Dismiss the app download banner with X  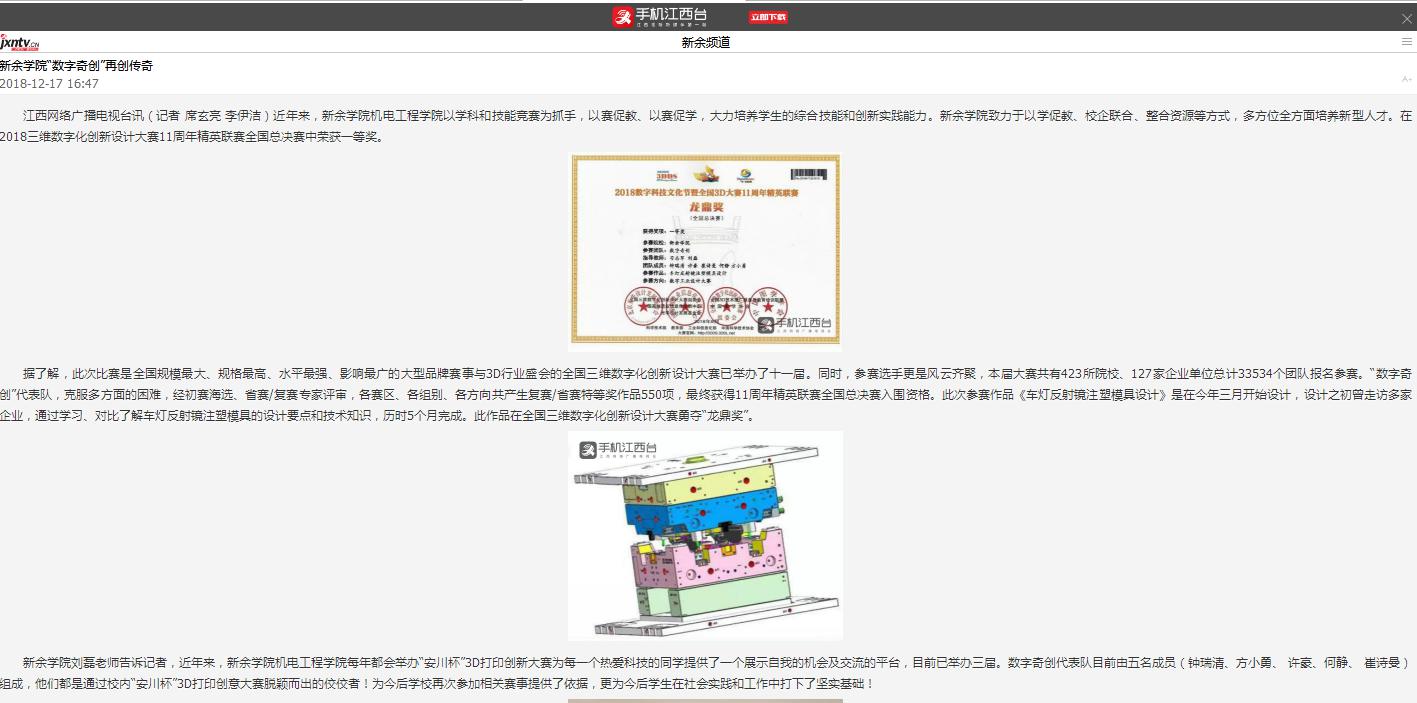(x=1406, y=19)
